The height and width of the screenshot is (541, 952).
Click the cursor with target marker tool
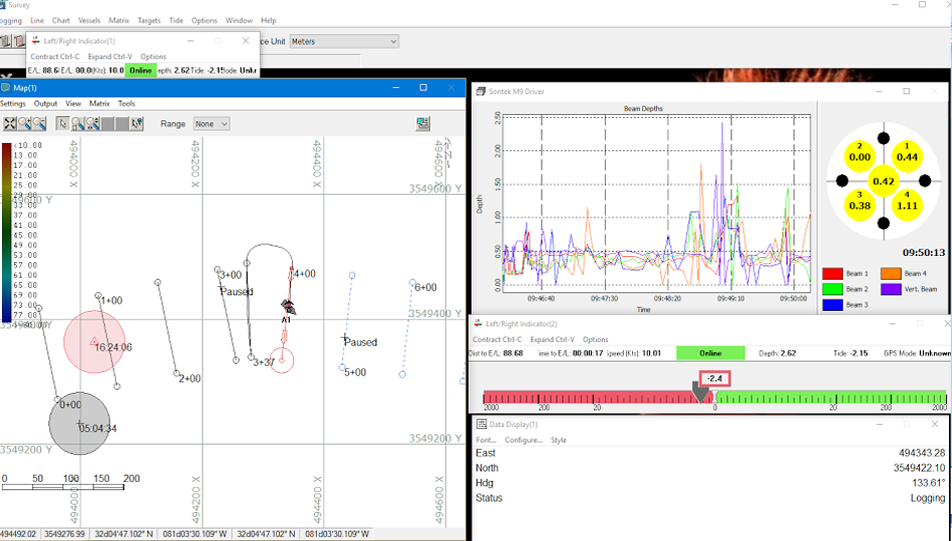pos(137,124)
